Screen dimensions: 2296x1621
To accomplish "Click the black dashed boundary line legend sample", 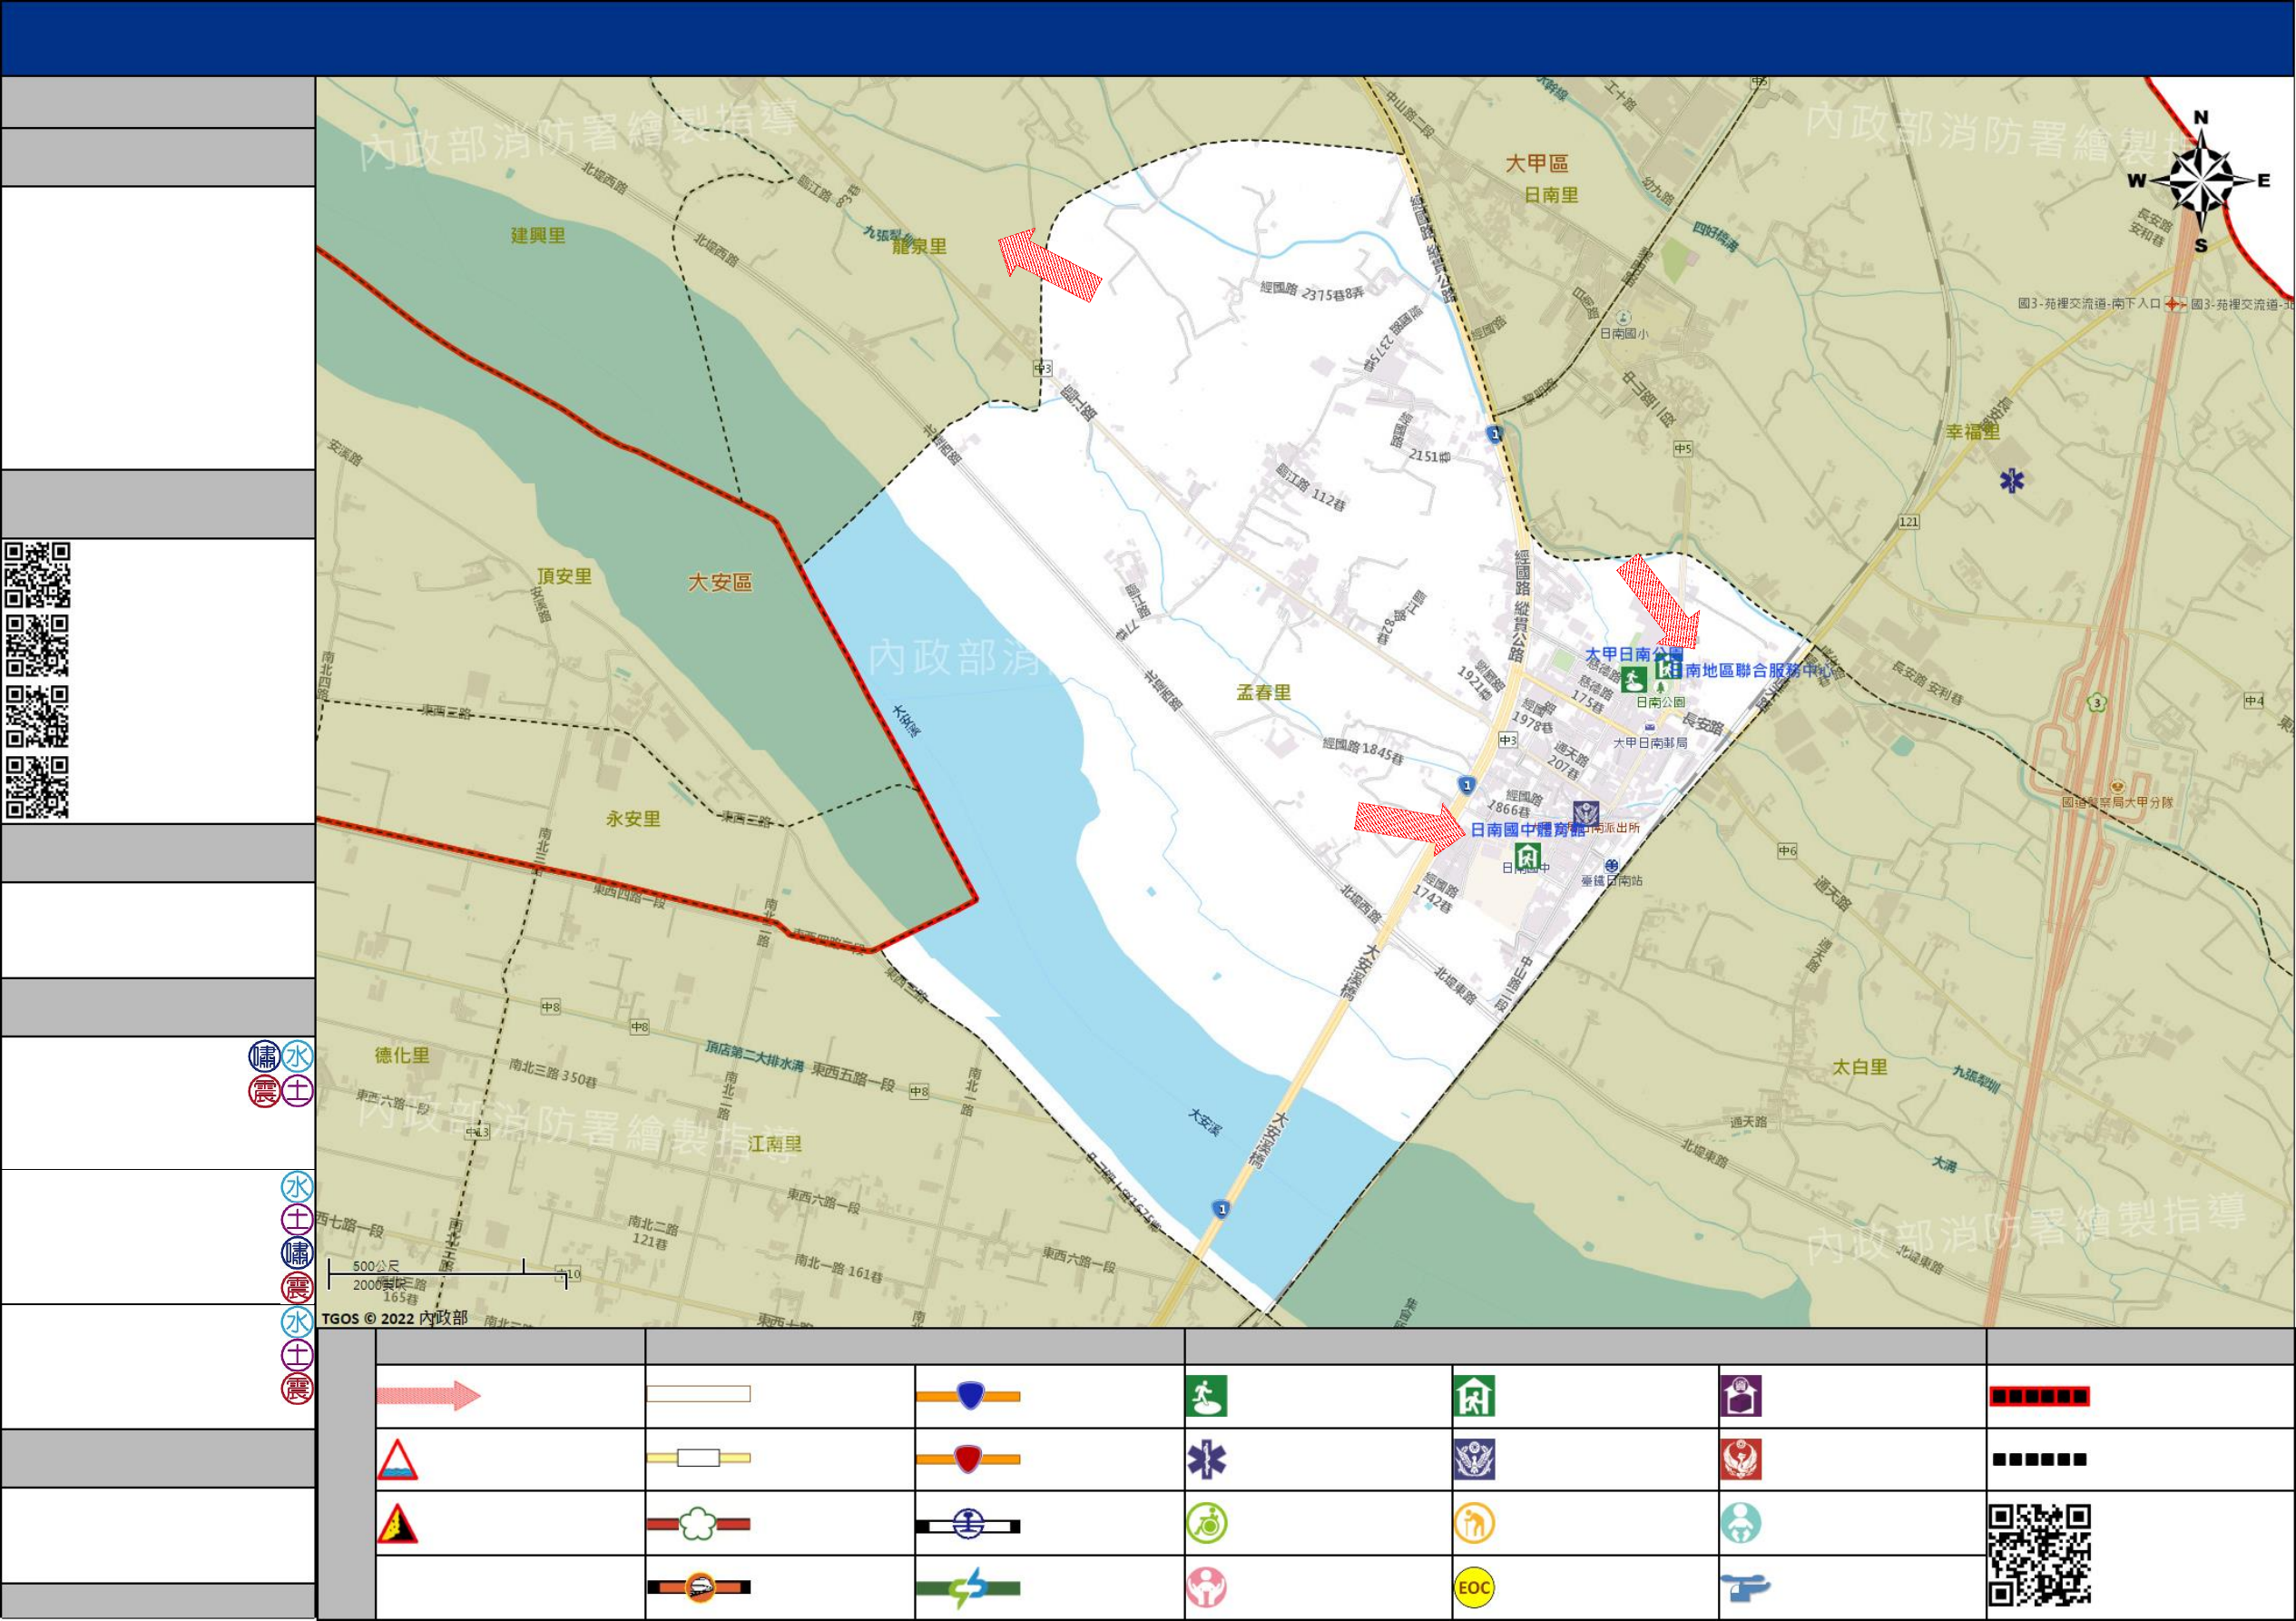I will (x=2040, y=1459).
